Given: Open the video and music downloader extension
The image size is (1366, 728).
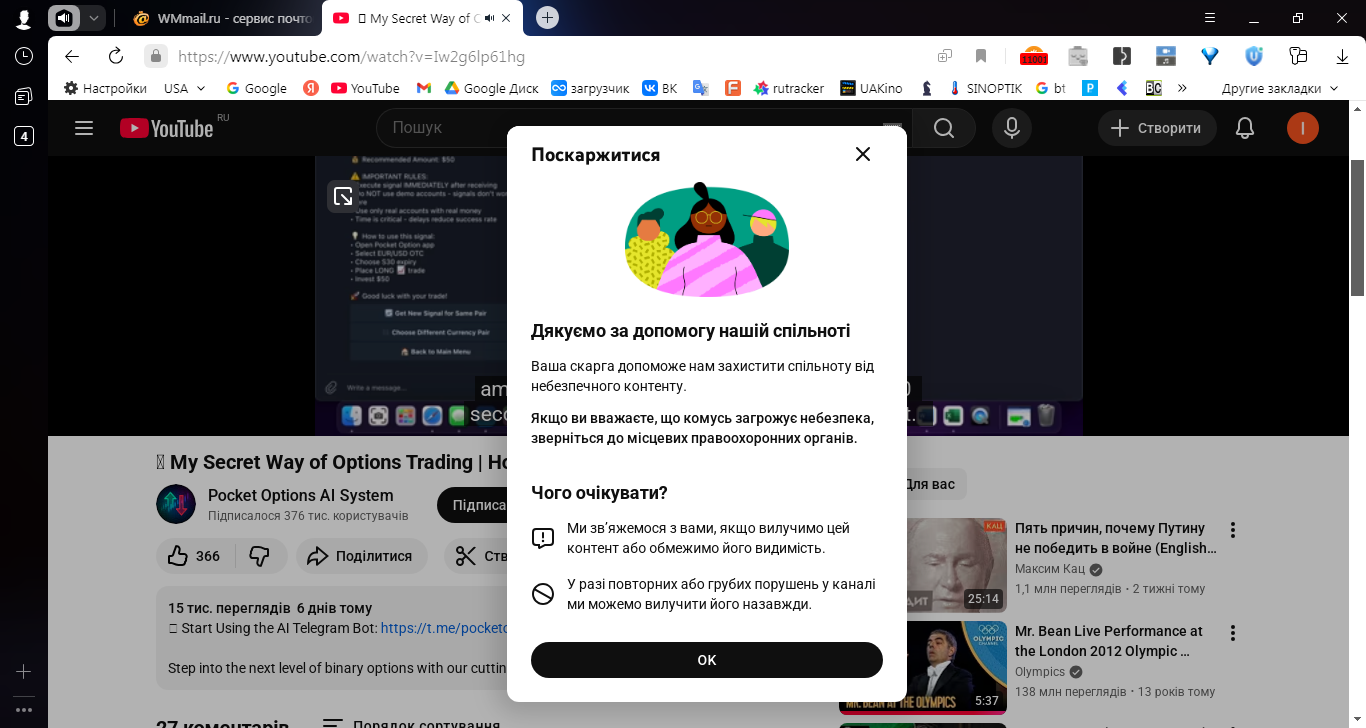Looking at the screenshot, I should (x=1166, y=56).
